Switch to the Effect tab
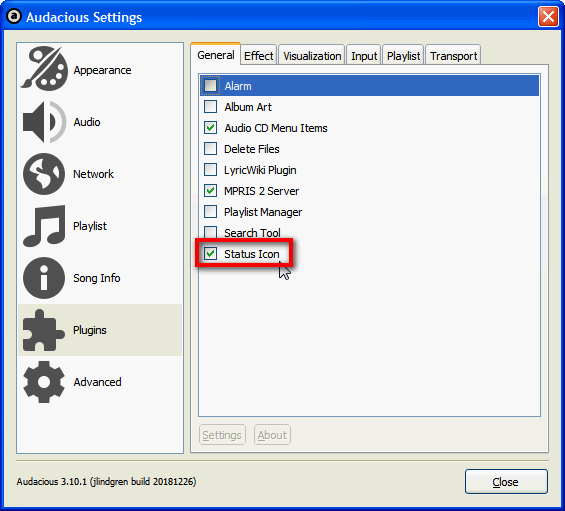The height and width of the screenshot is (511, 565). coord(258,56)
